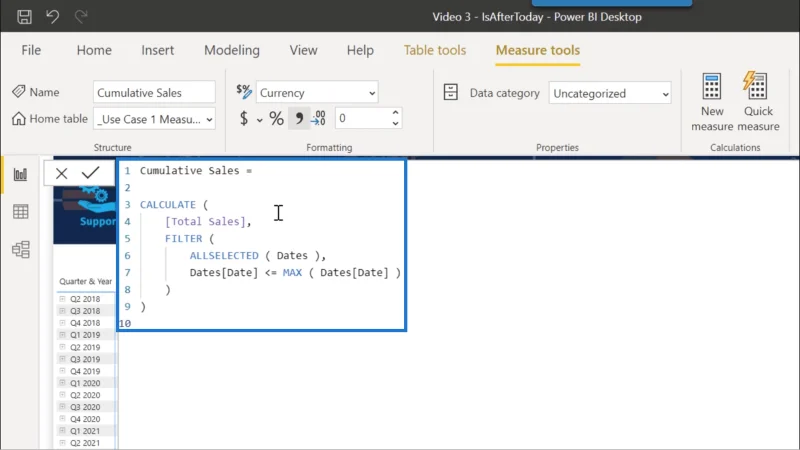The width and height of the screenshot is (800, 450).
Task: Click the decimal places icon
Action: point(319,119)
